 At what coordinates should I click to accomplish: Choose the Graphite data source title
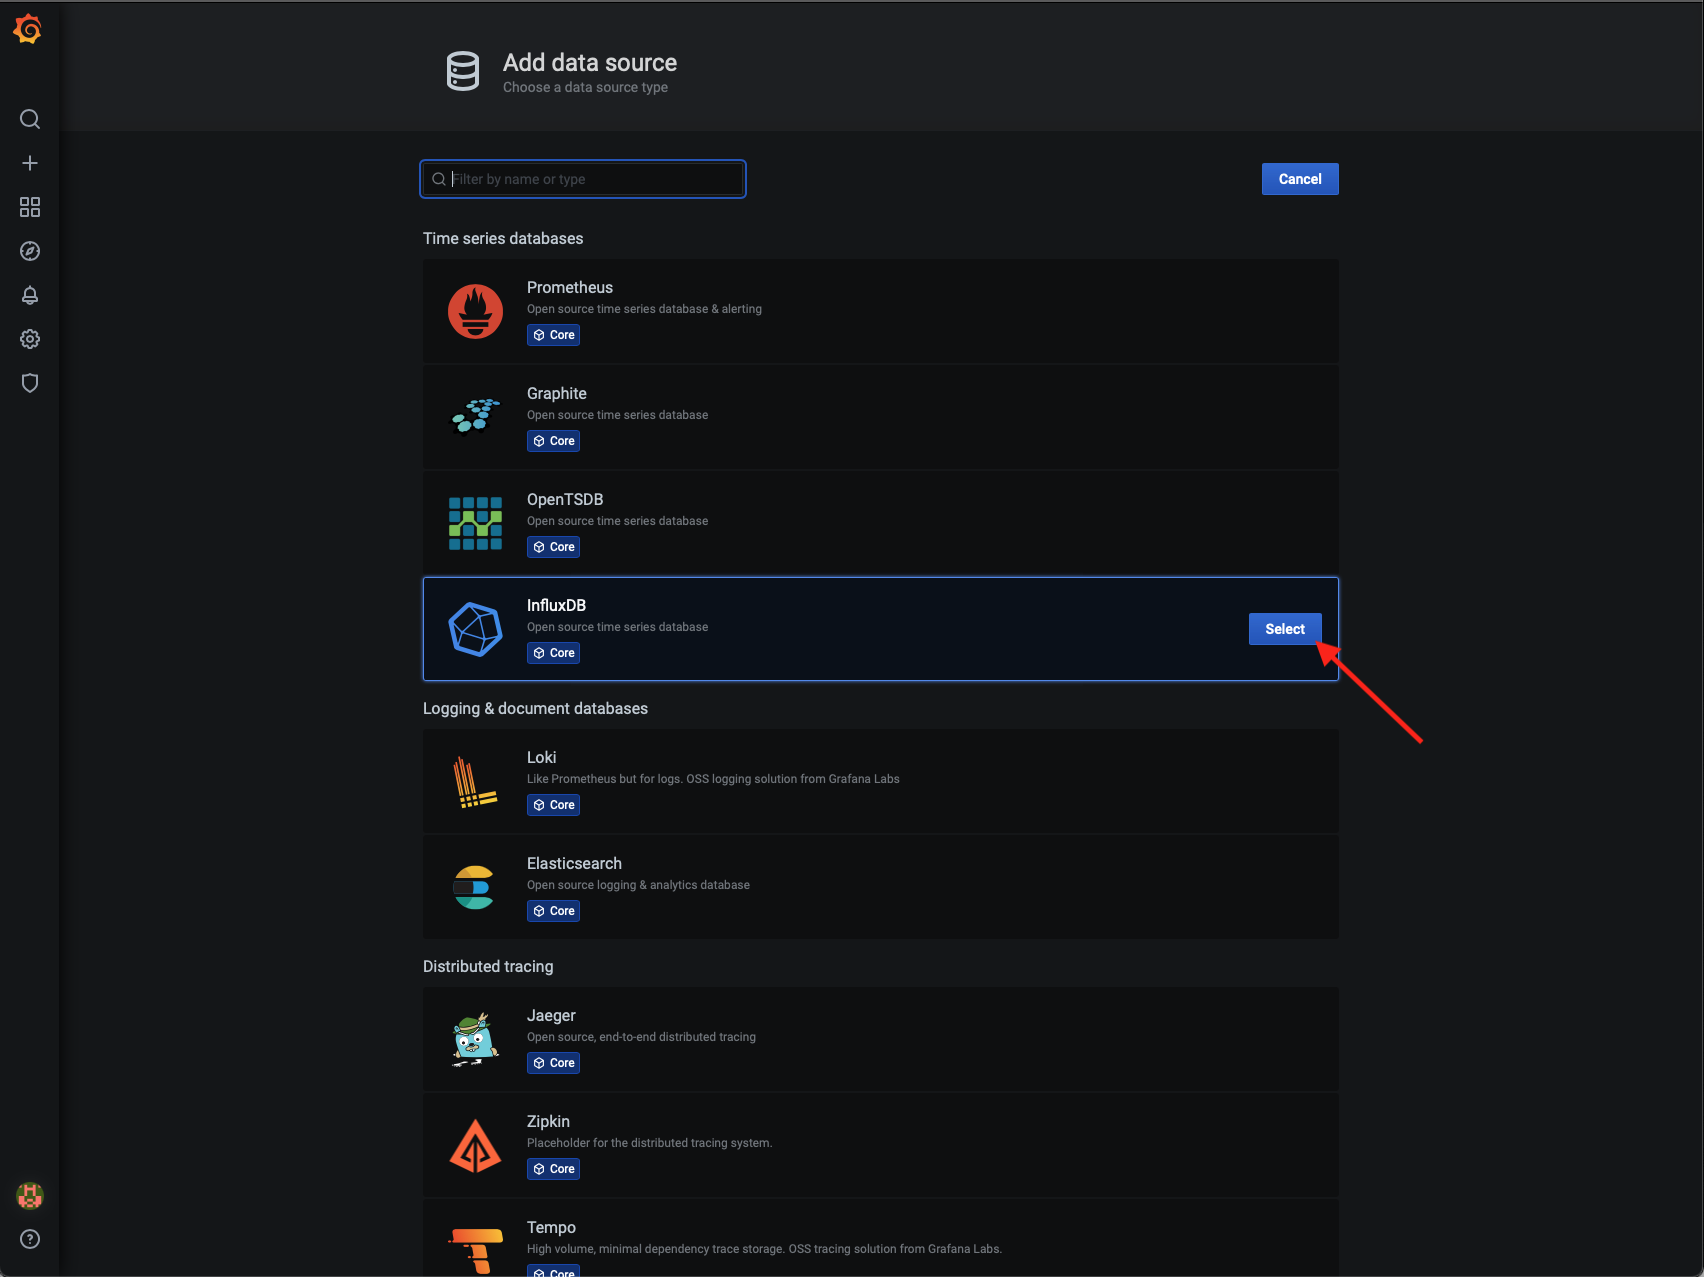pos(557,393)
